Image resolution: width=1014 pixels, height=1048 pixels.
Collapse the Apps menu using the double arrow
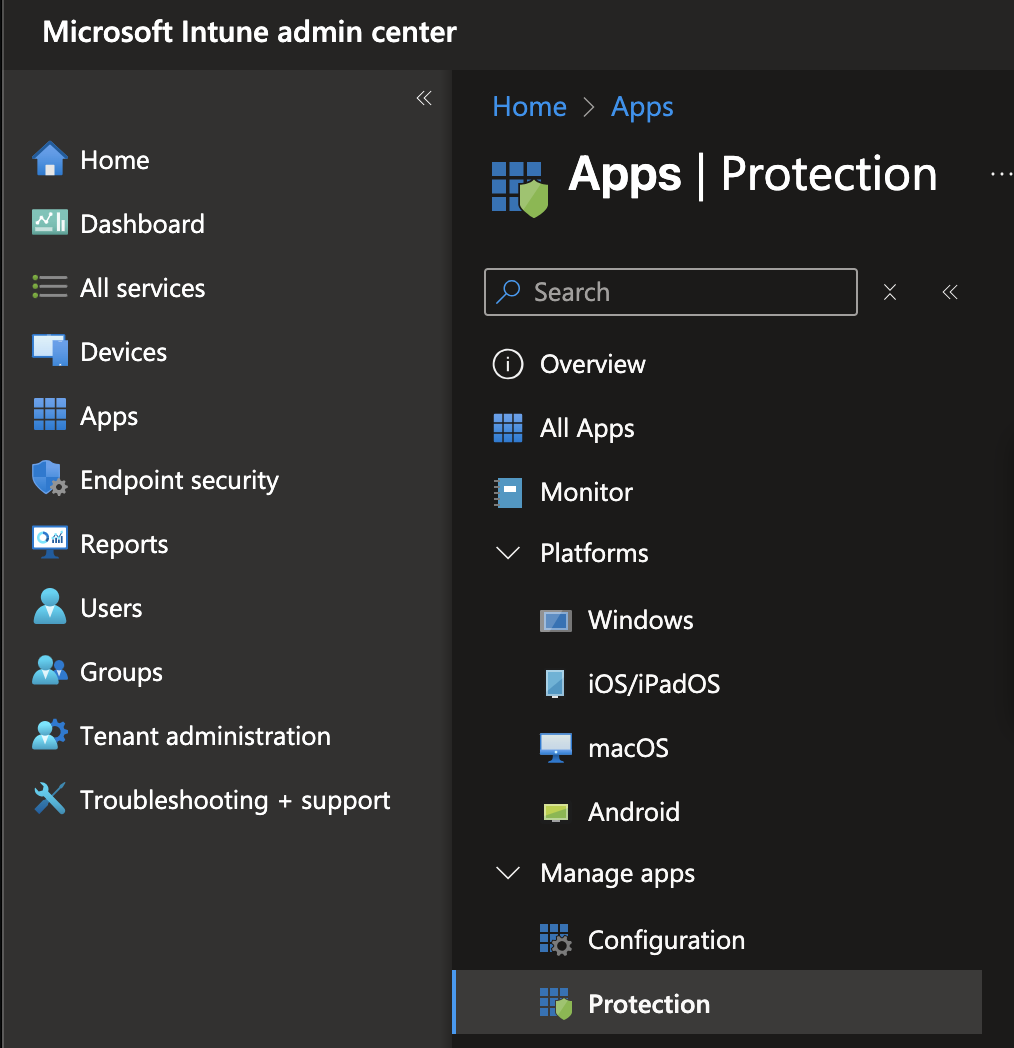949,292
